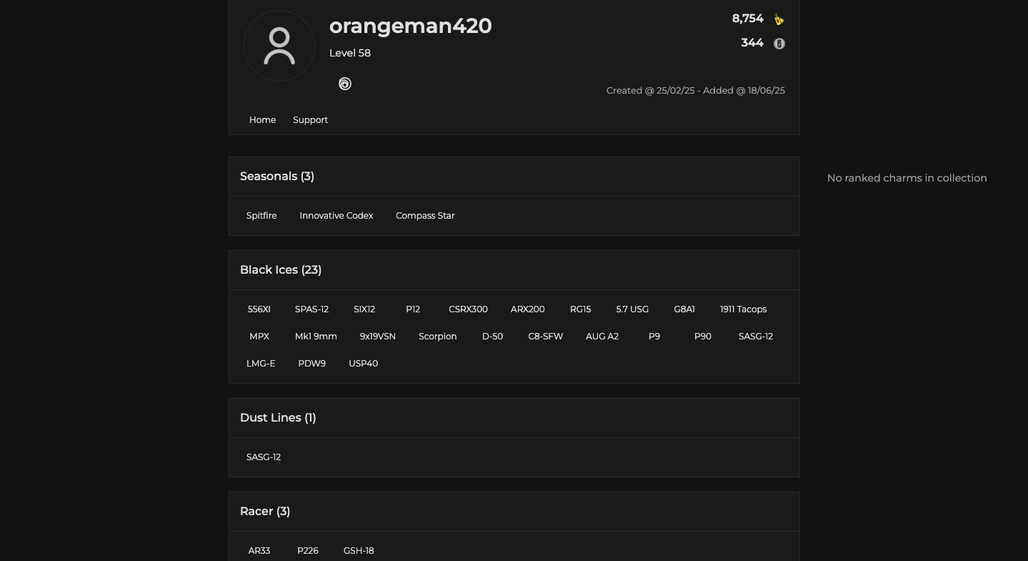
Task: Click the No ranked charms in collection text
Action: 907,178
